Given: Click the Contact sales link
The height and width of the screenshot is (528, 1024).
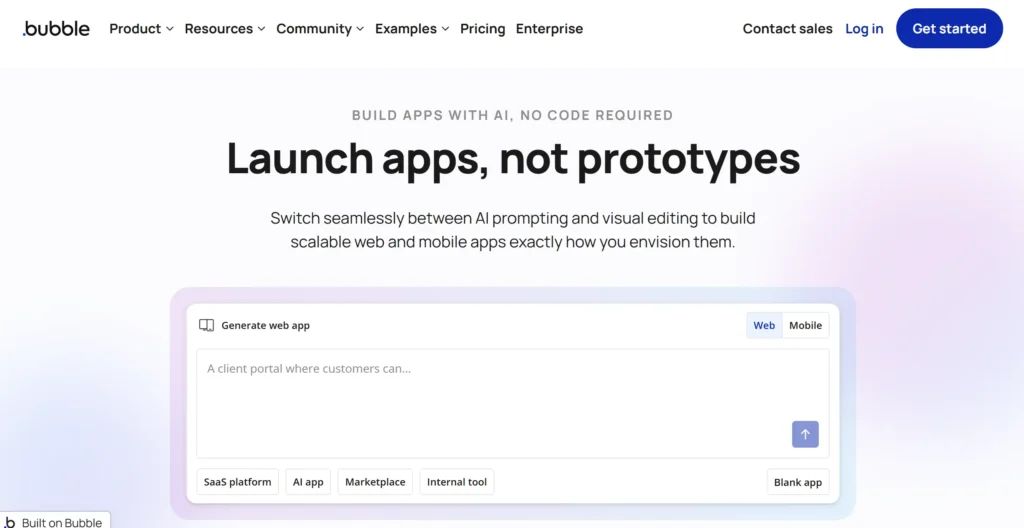Looking at the screenshot, I should tap(788, 29).
